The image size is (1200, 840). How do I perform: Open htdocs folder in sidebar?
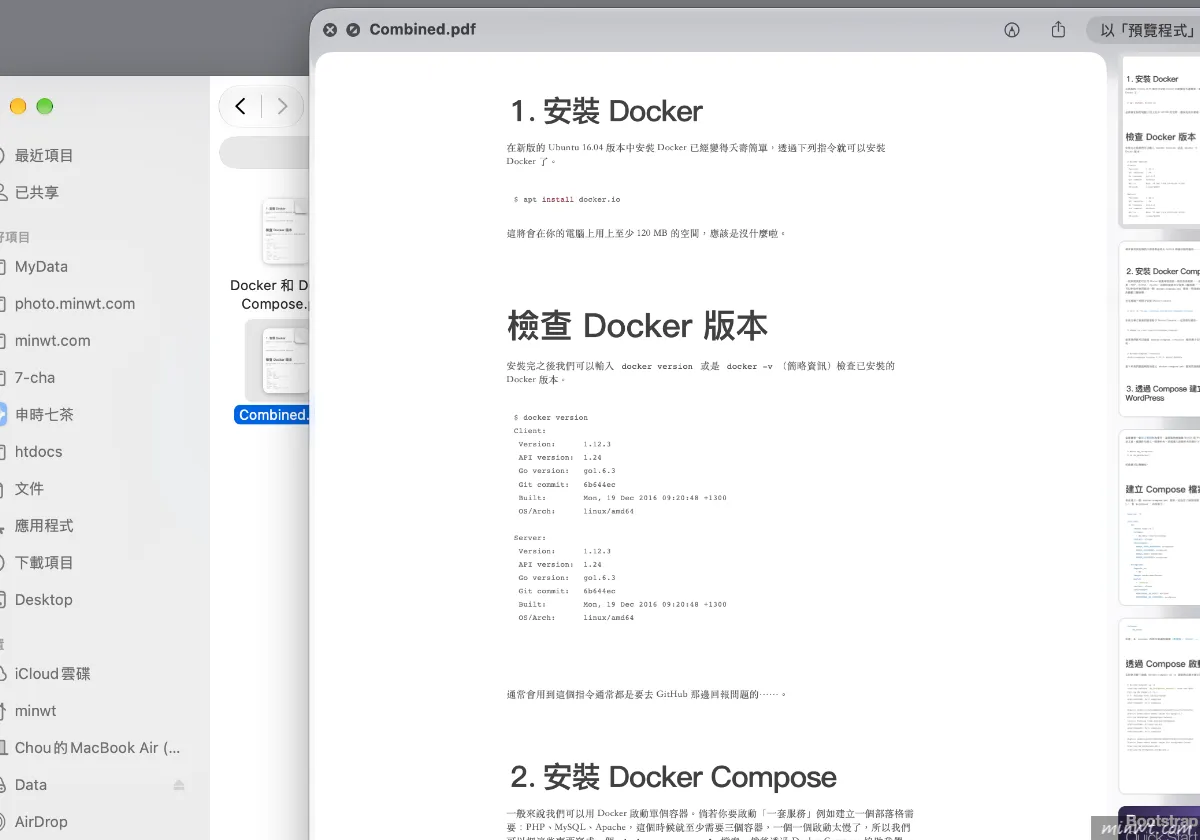coord(38,451)
